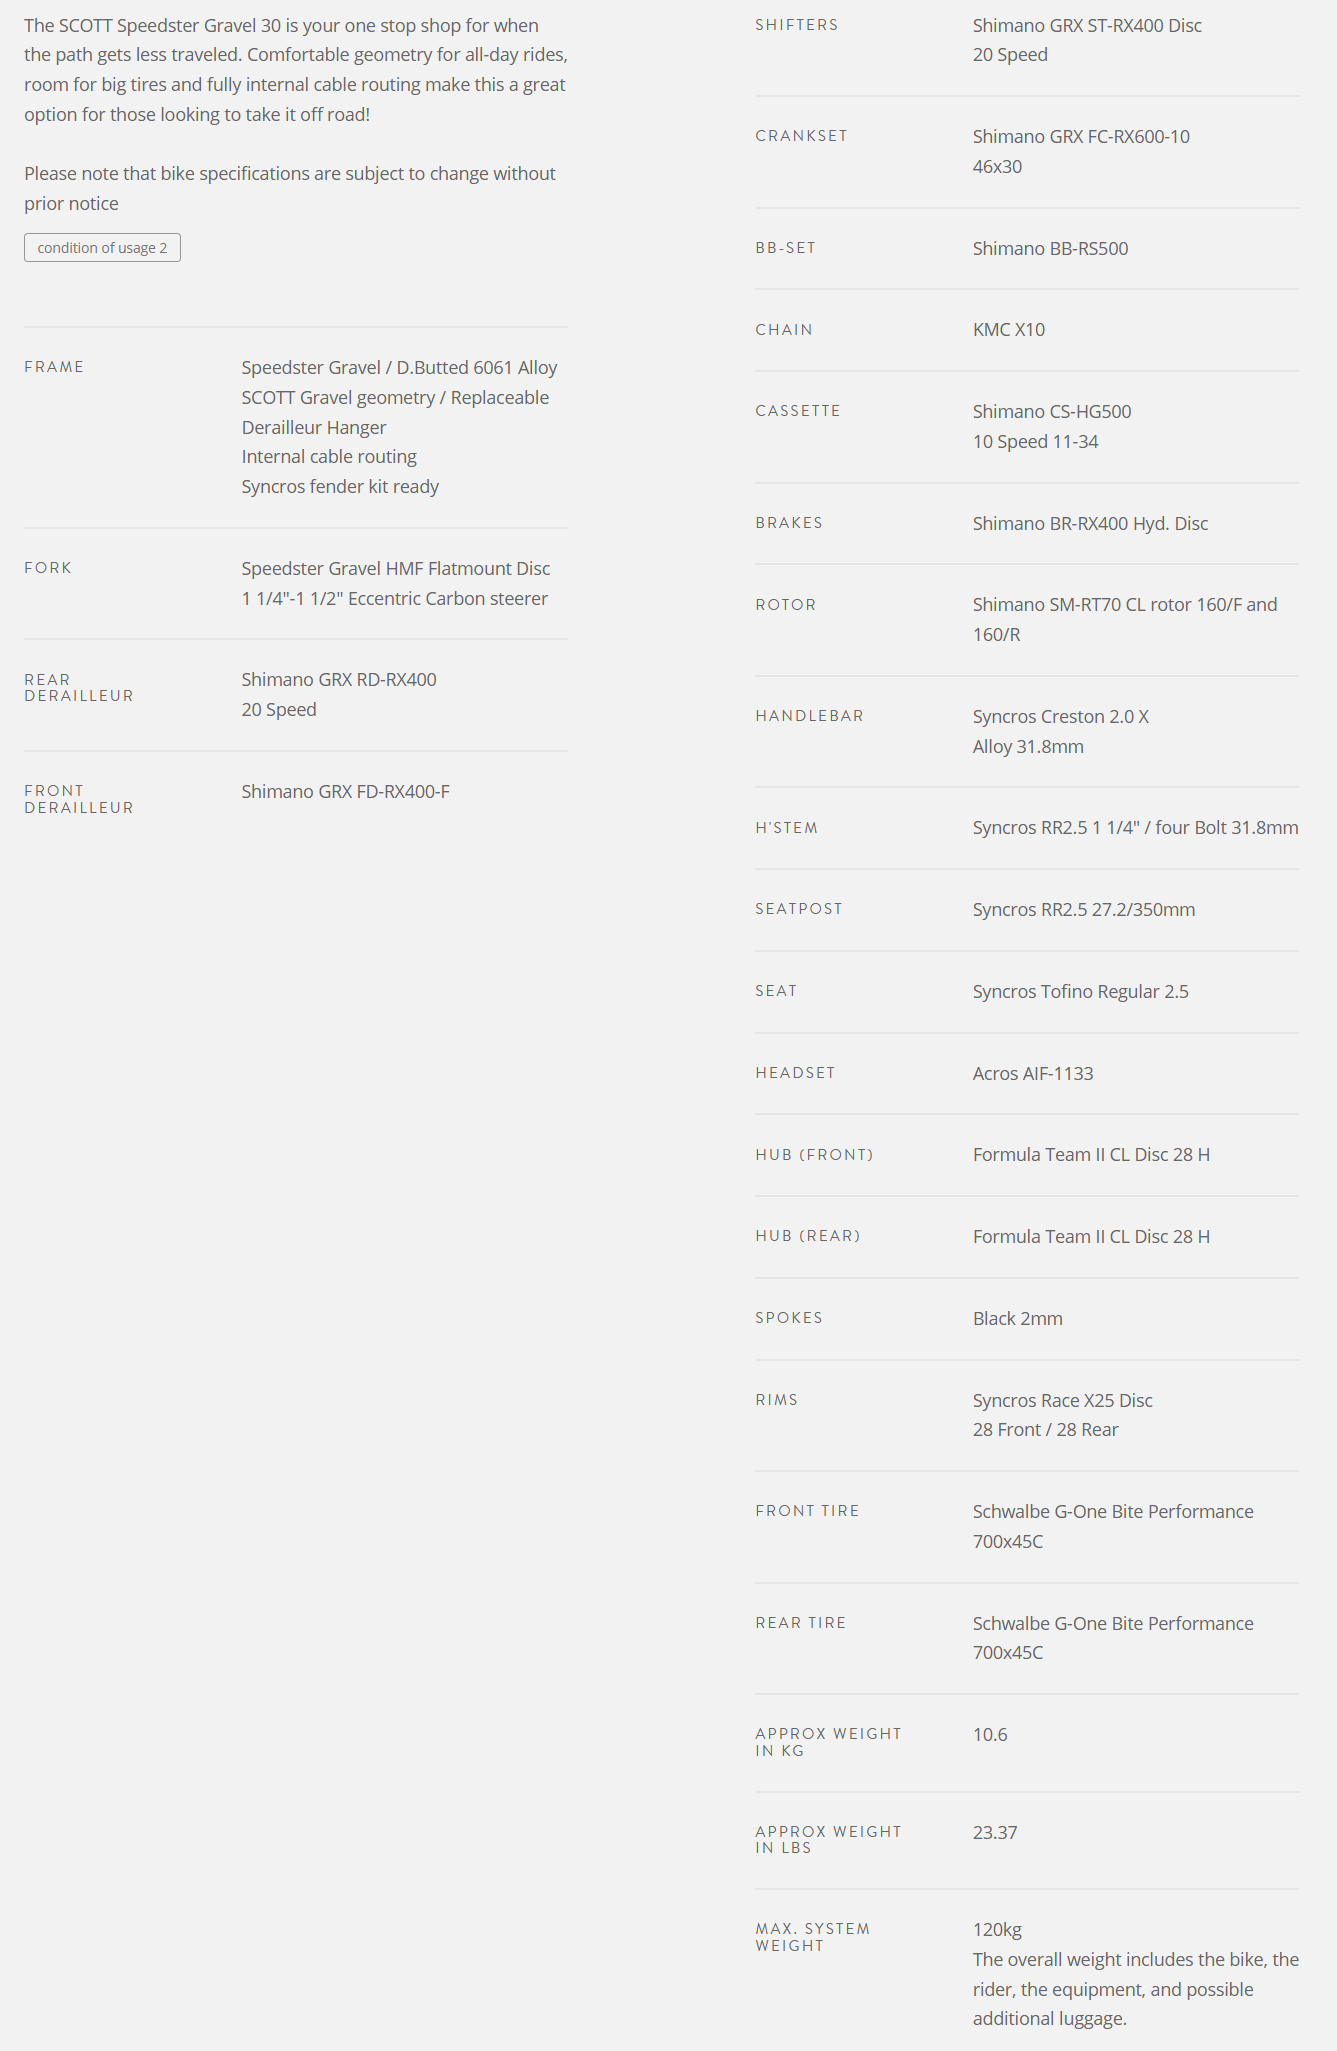1337x2051 pixels.
Task: Click the Shimano GRX FC-RX600-10 crankset value
Action: coord(1080,137)
